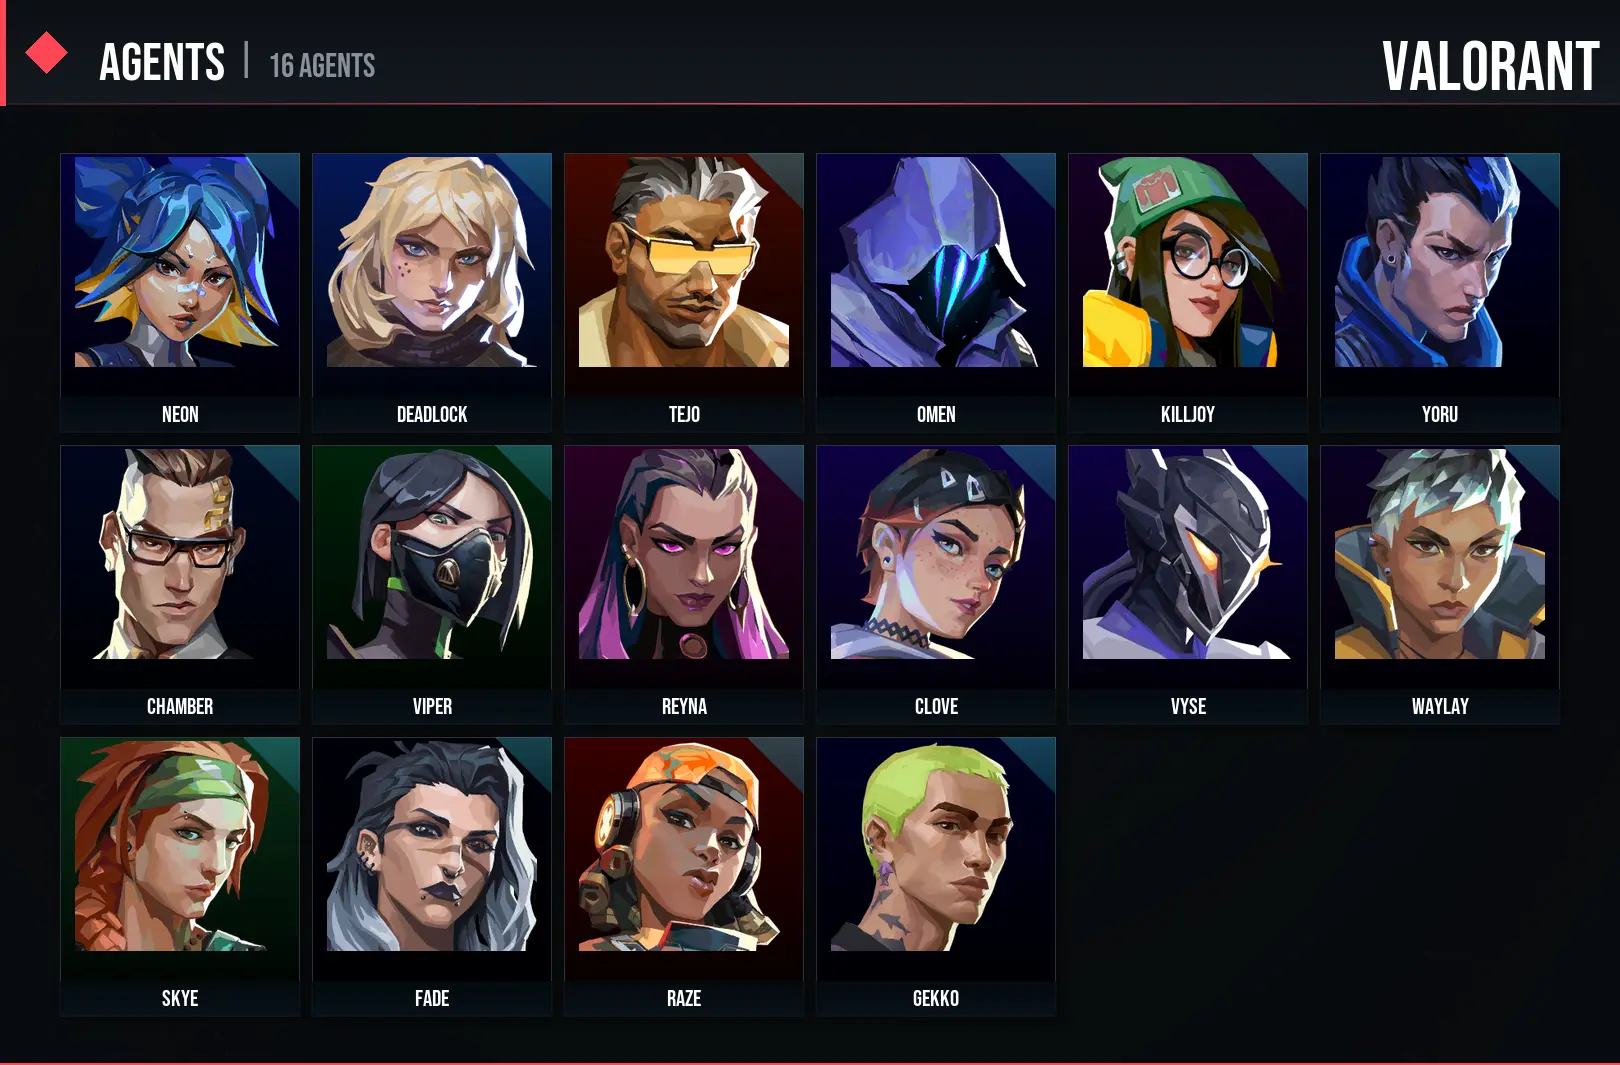Open the Skye agent card
The height and width of the screenshot is (1065, 1620).
coord(180,876)
